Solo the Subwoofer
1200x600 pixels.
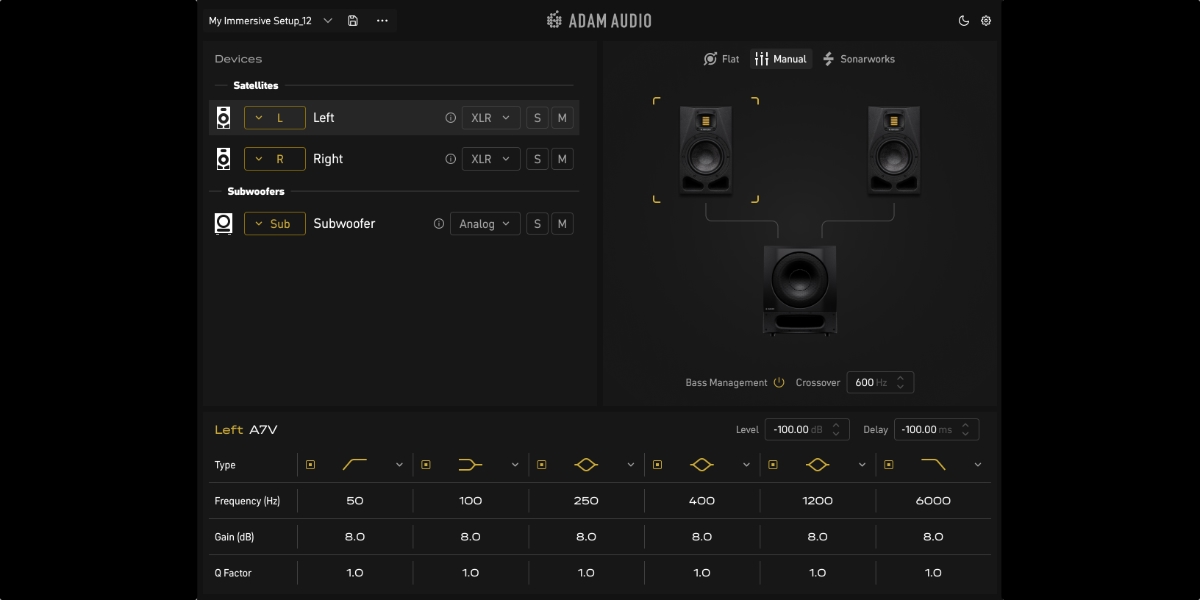537,224
